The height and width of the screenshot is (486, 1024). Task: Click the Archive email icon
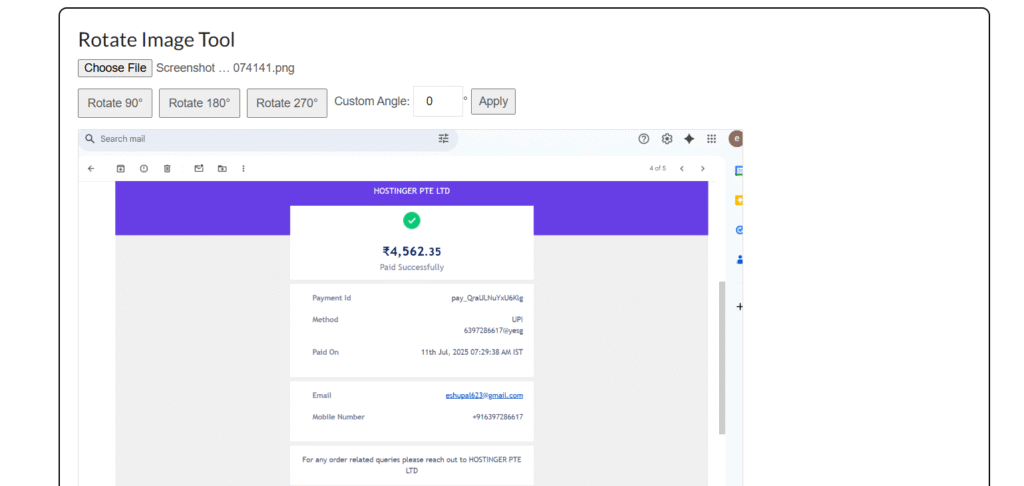[121, 168]
